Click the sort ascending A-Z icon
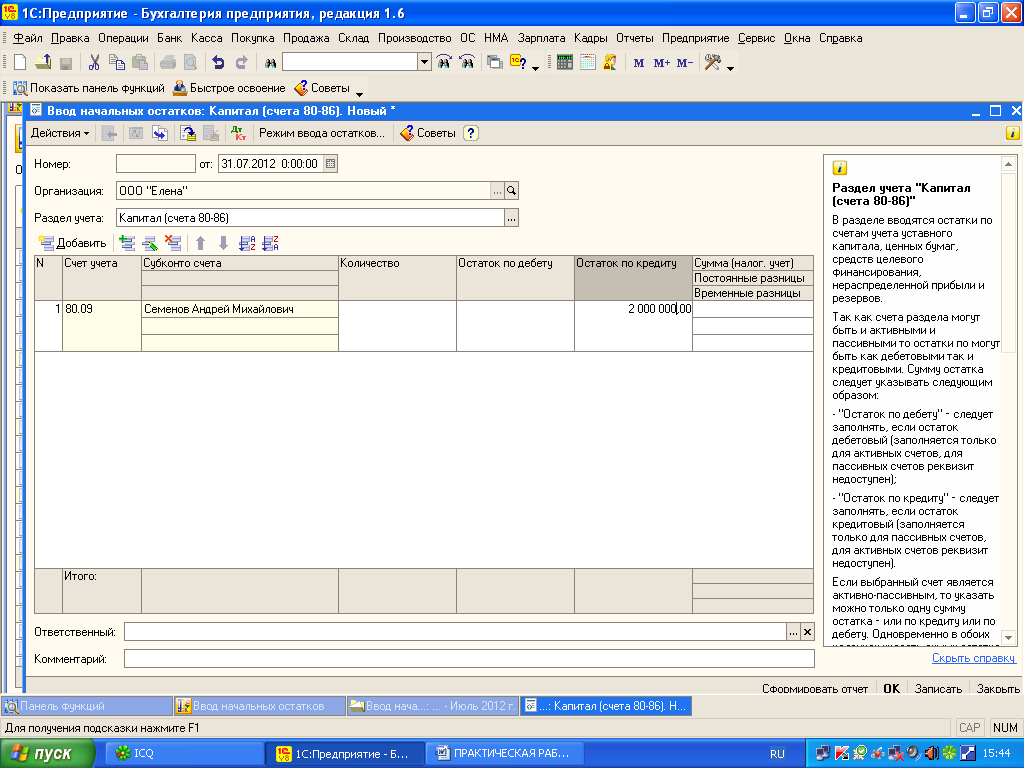Viewport: 1024px width, 768px height. click(x=247, y=243)
